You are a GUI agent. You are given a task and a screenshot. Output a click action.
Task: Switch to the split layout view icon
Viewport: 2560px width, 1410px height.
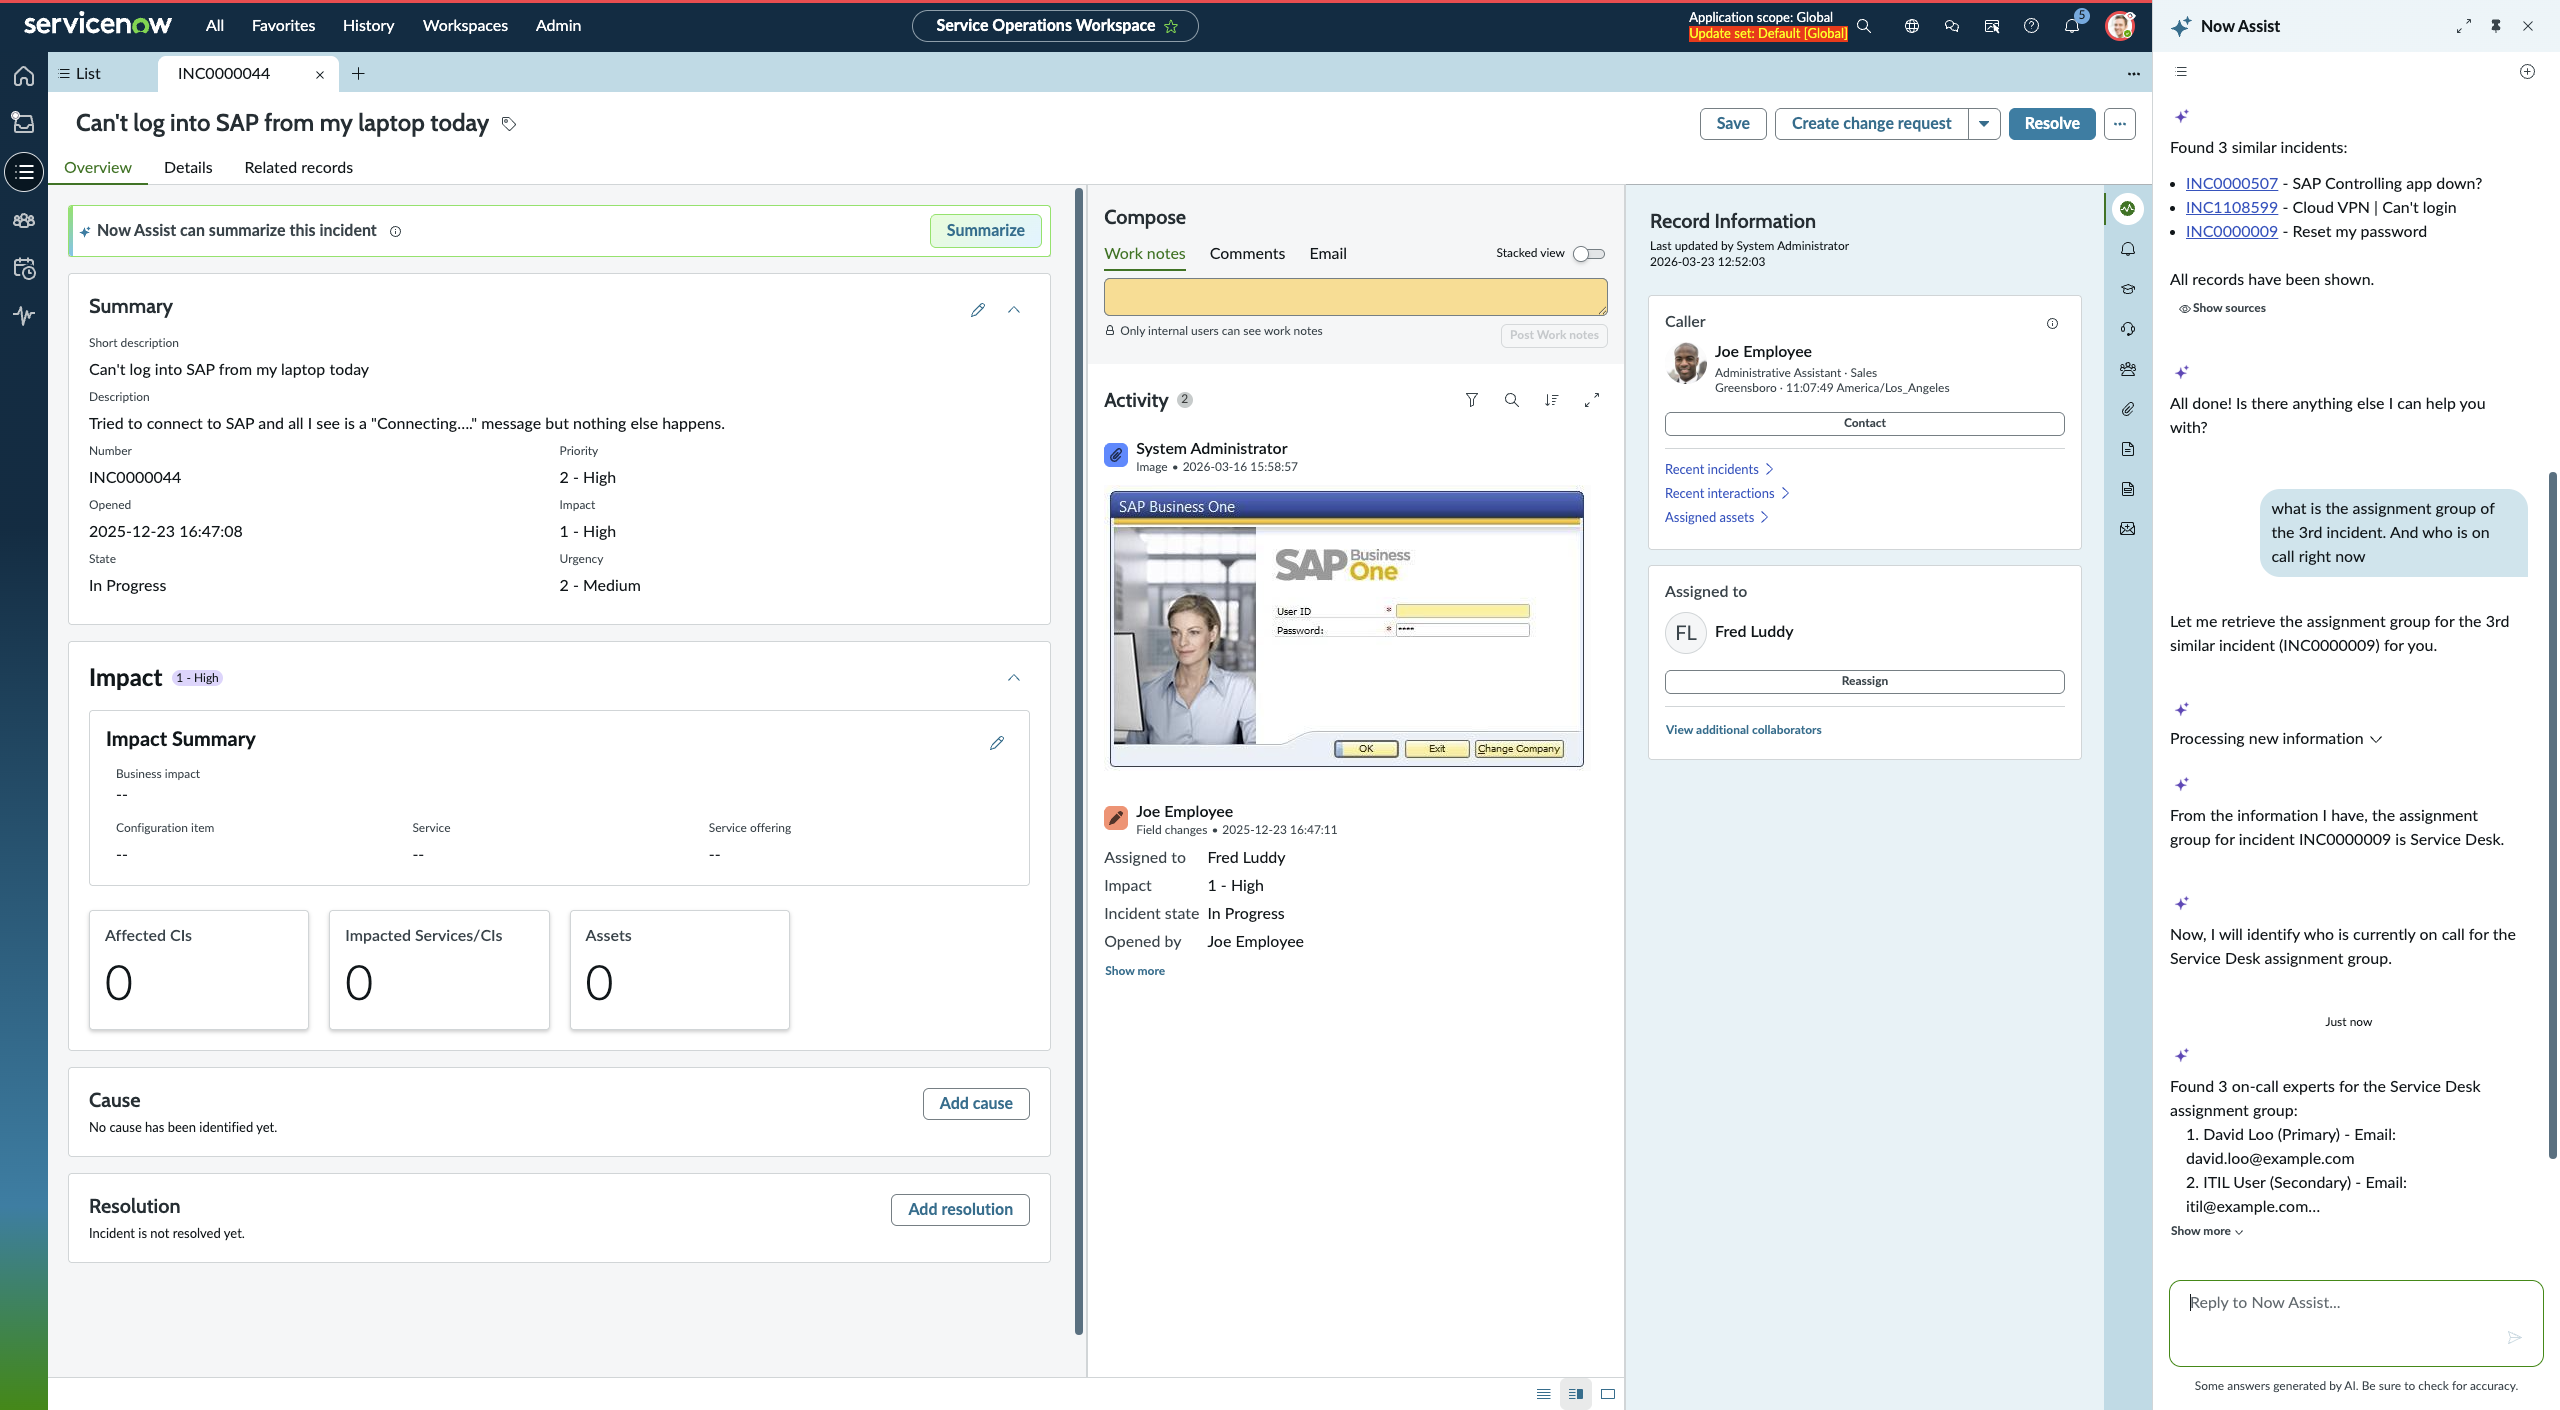(x=1576, y=1394)
